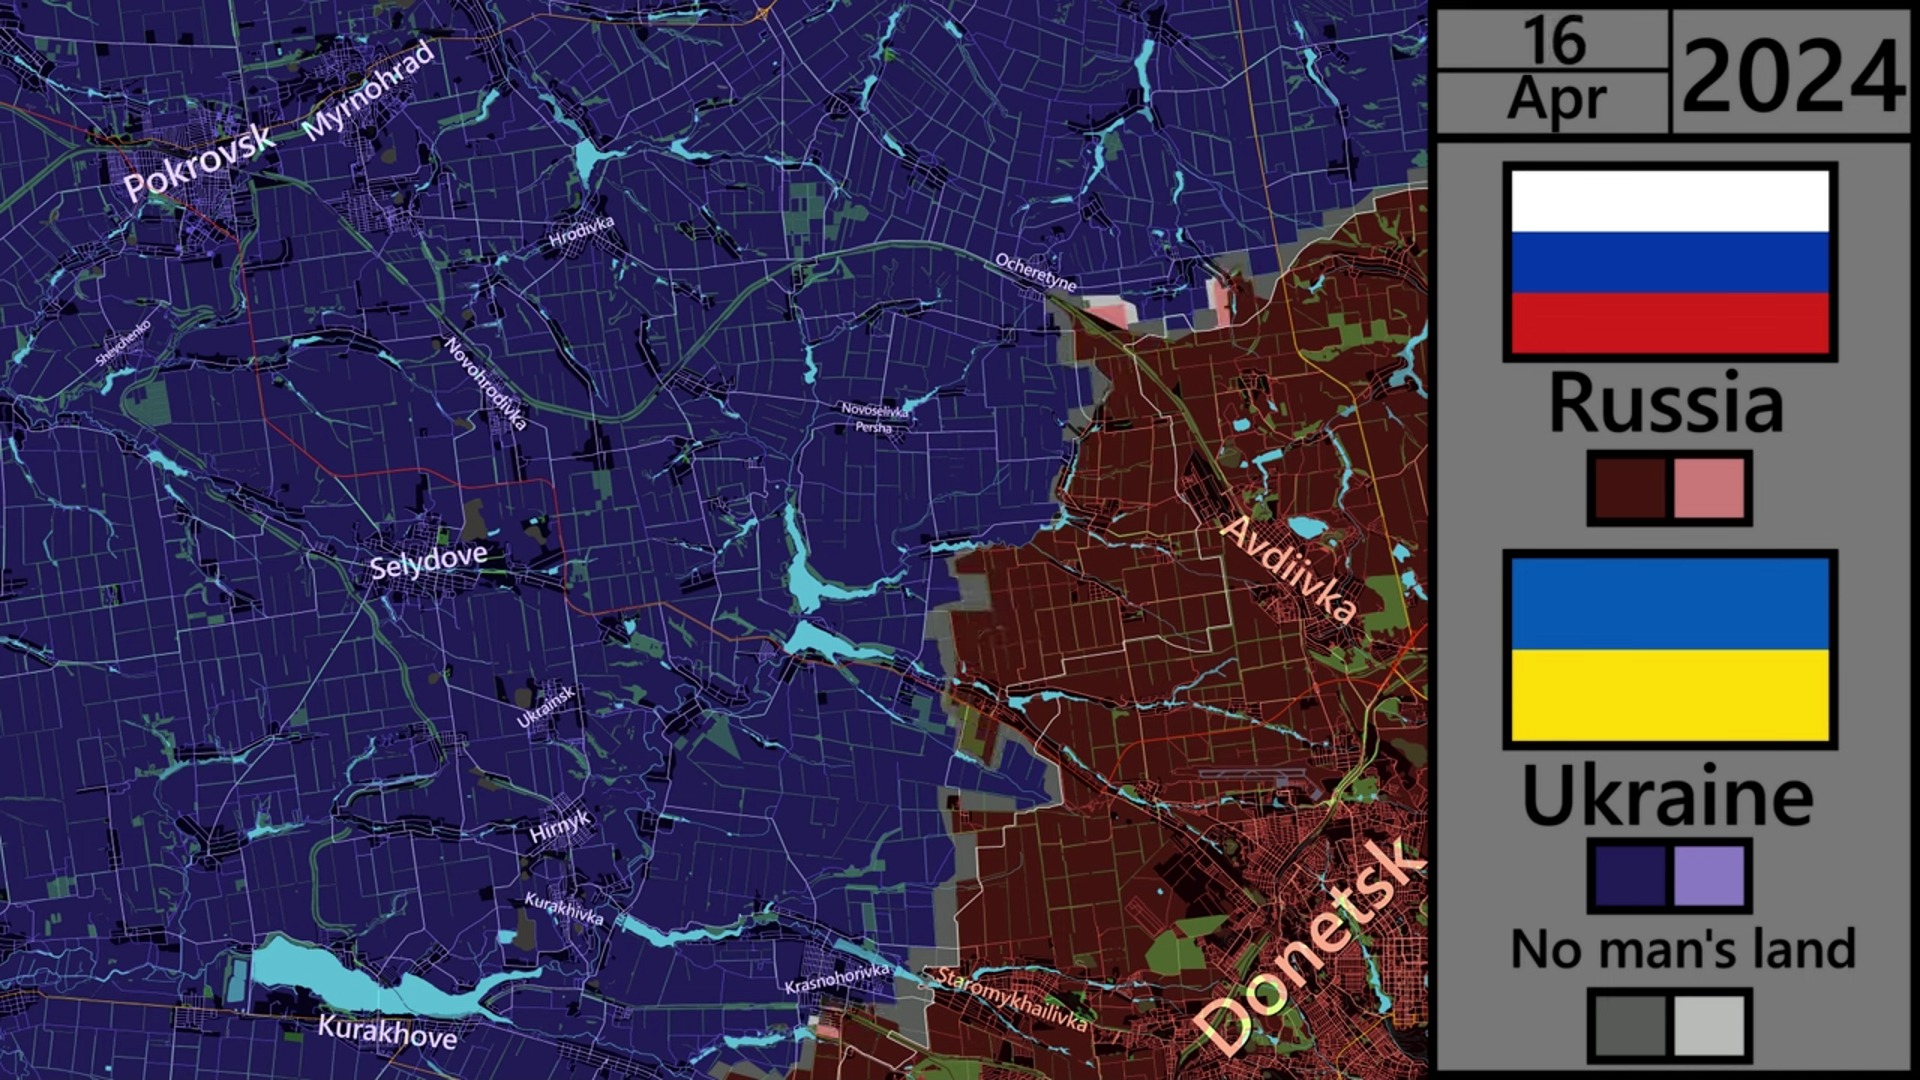Click the Ocheretyne village label

coord(1035,273)
